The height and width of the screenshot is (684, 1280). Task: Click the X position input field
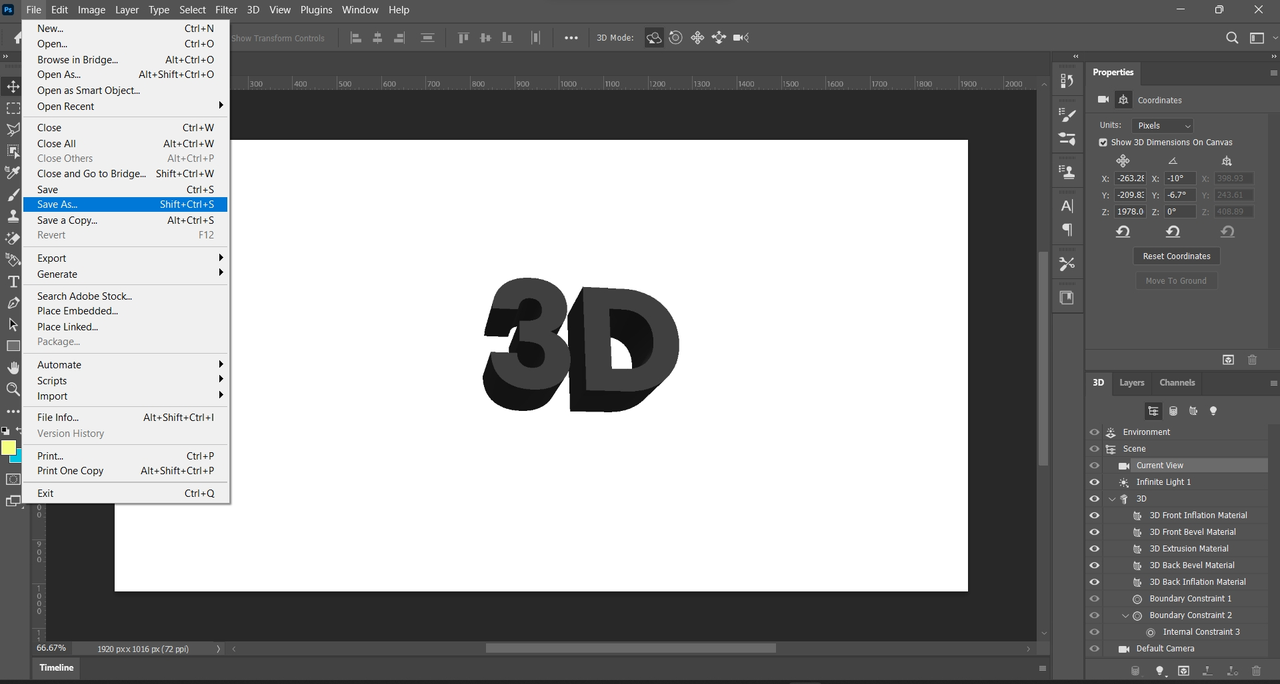(1130, 178)
